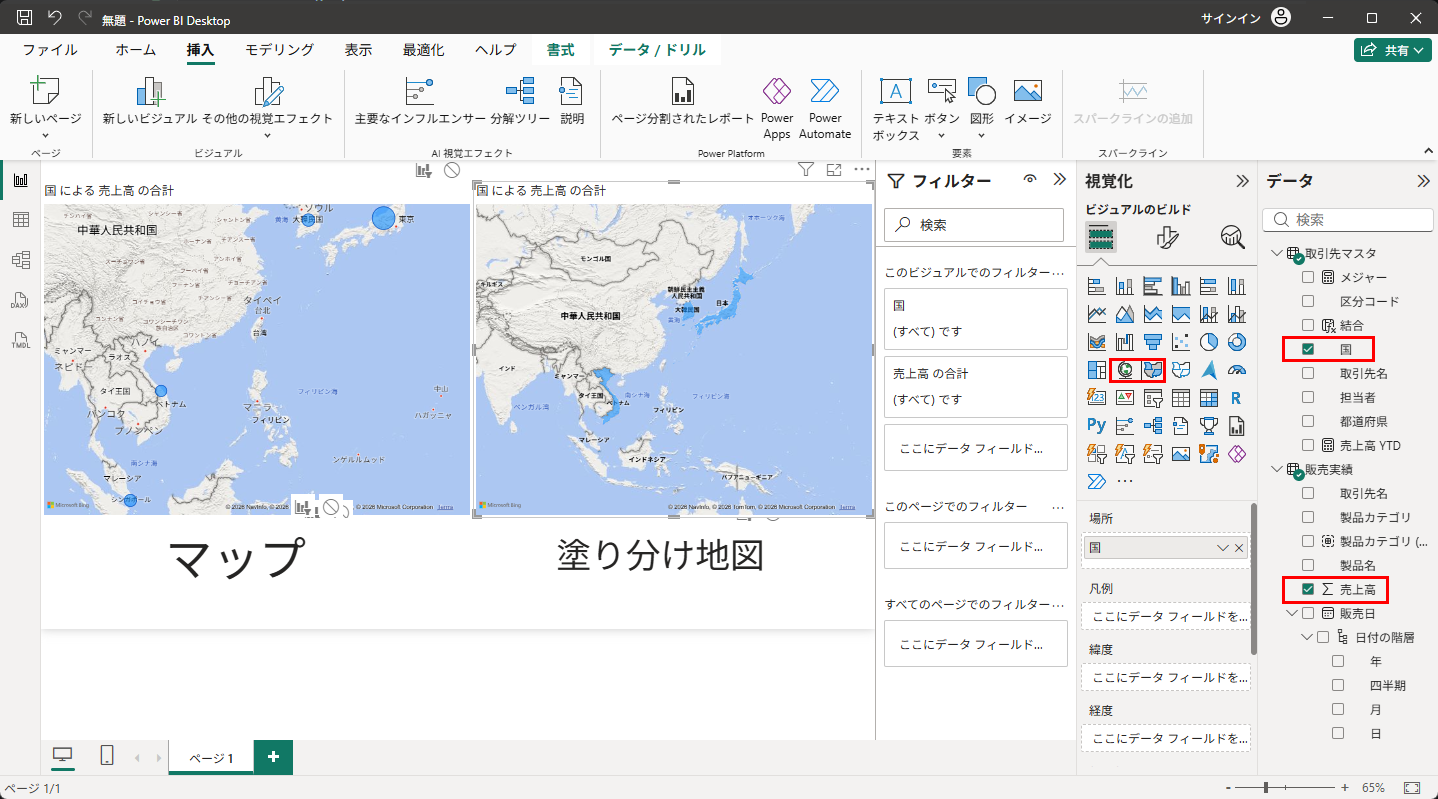Select the Donut chart visual icon
The height and width of the screenshot is (799, 1438).
click(1237, 342)
